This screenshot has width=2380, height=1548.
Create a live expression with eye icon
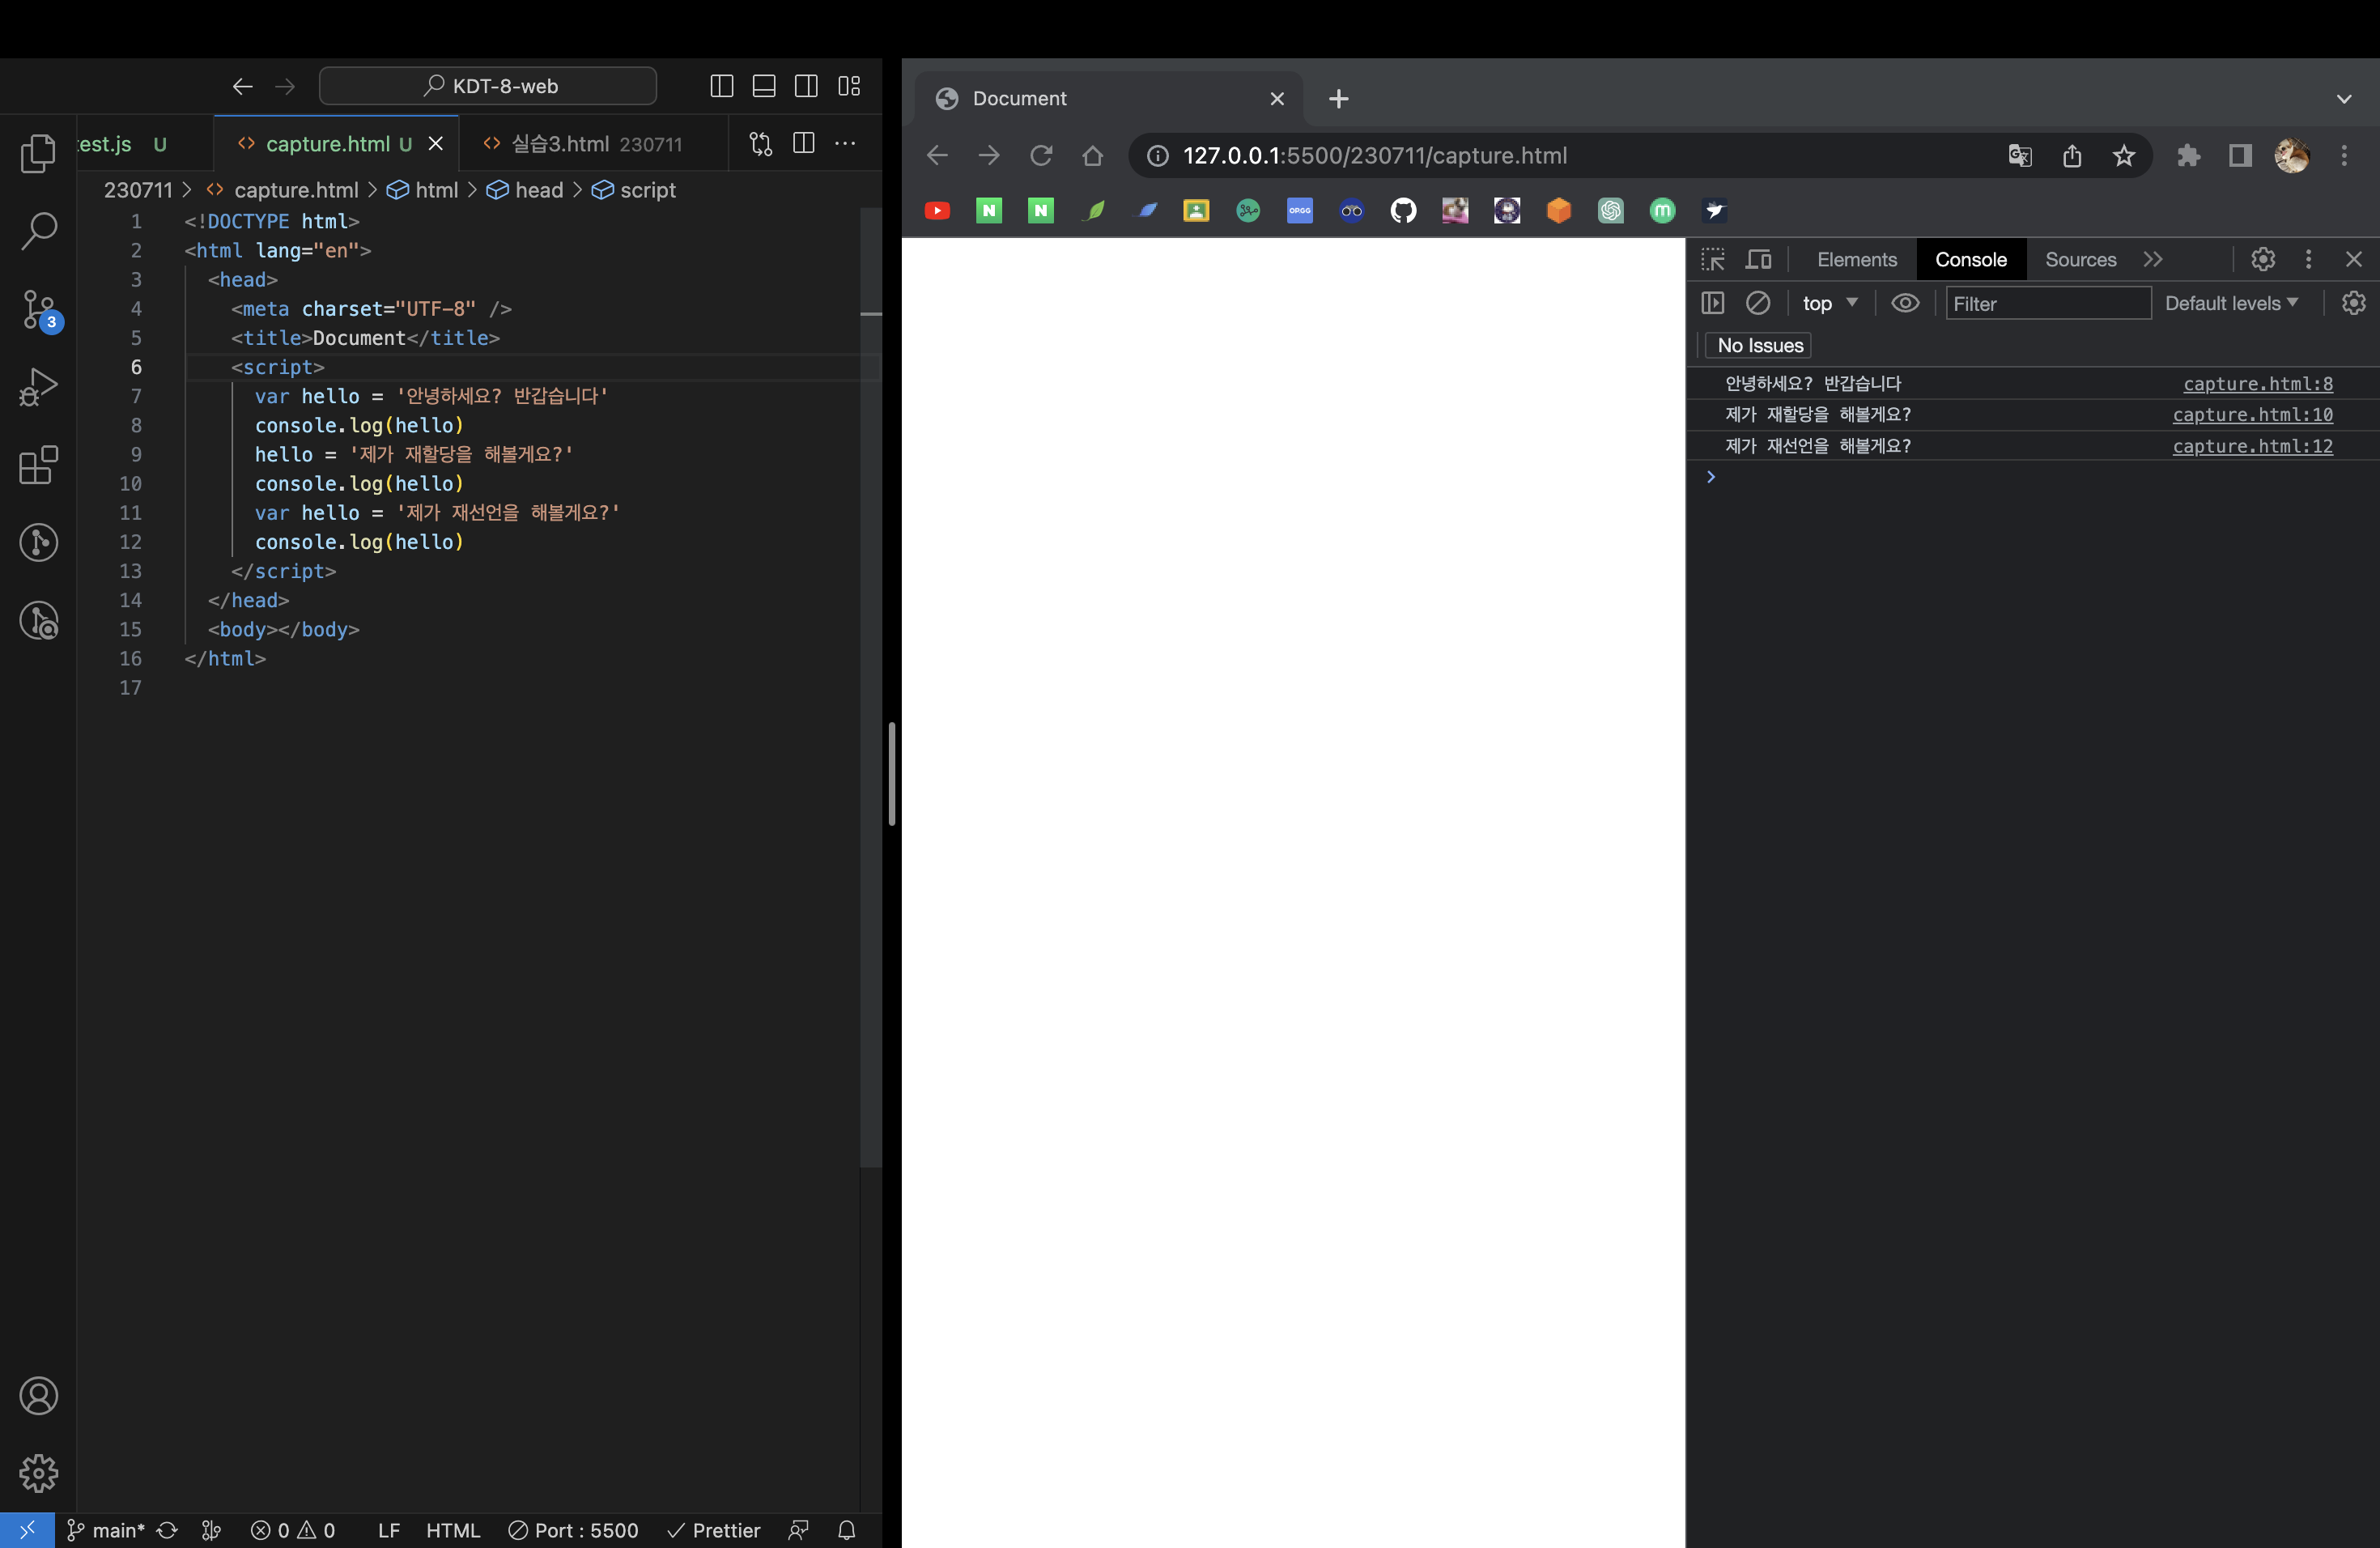(x=1905, y=303)
